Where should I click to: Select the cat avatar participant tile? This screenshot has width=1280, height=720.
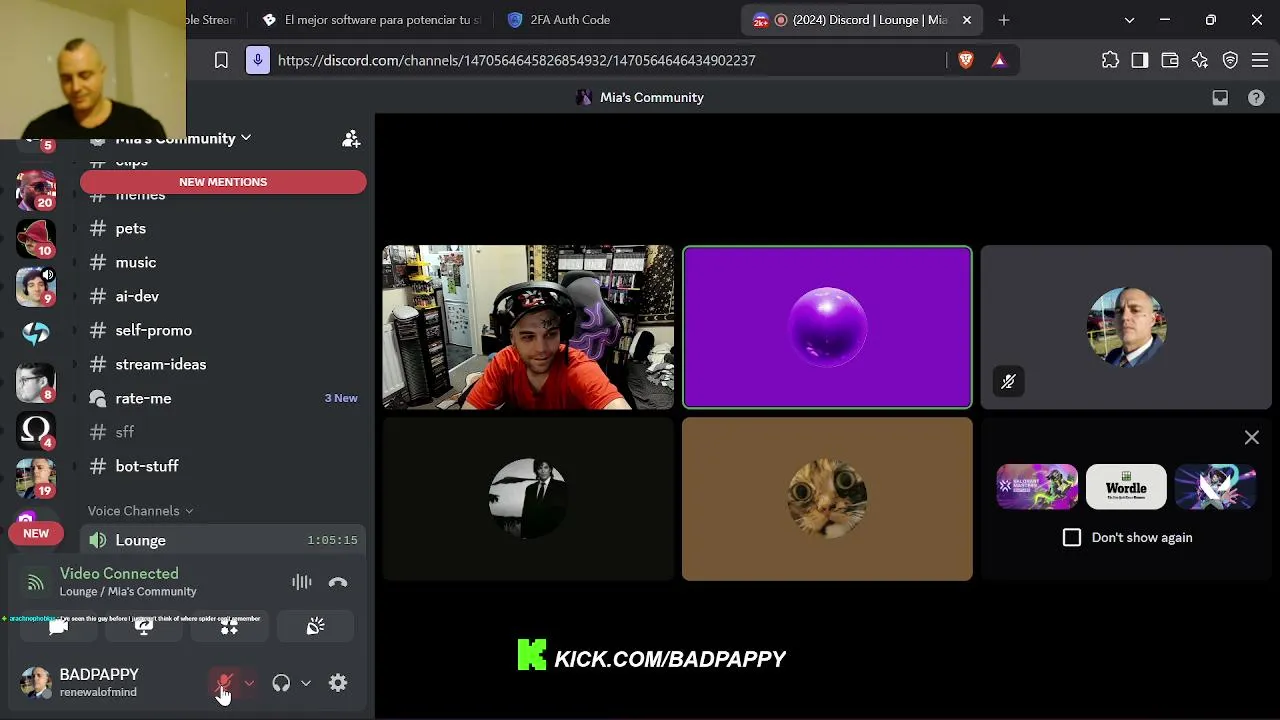tap(827, 499)
